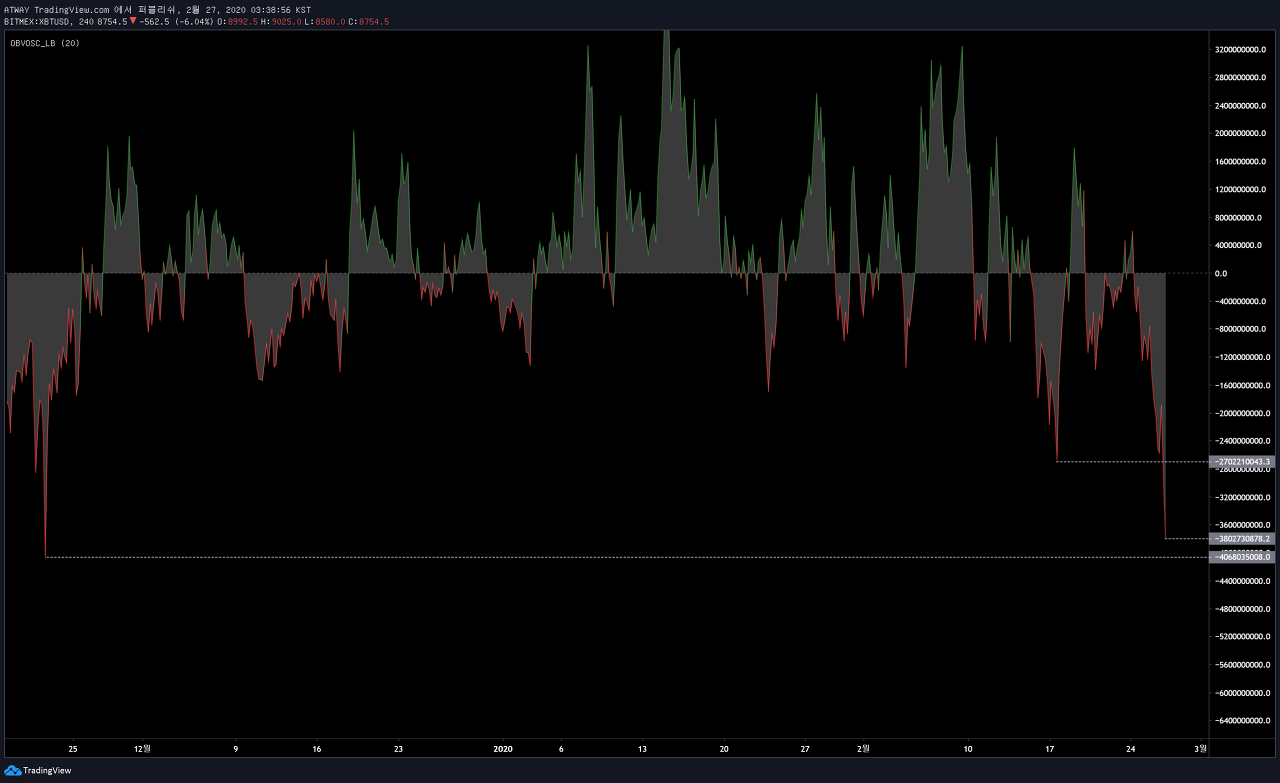Screen dimensions: 1280x783
Task: Click the 3200000000.0 axis label
Action: pos(1240,49)
